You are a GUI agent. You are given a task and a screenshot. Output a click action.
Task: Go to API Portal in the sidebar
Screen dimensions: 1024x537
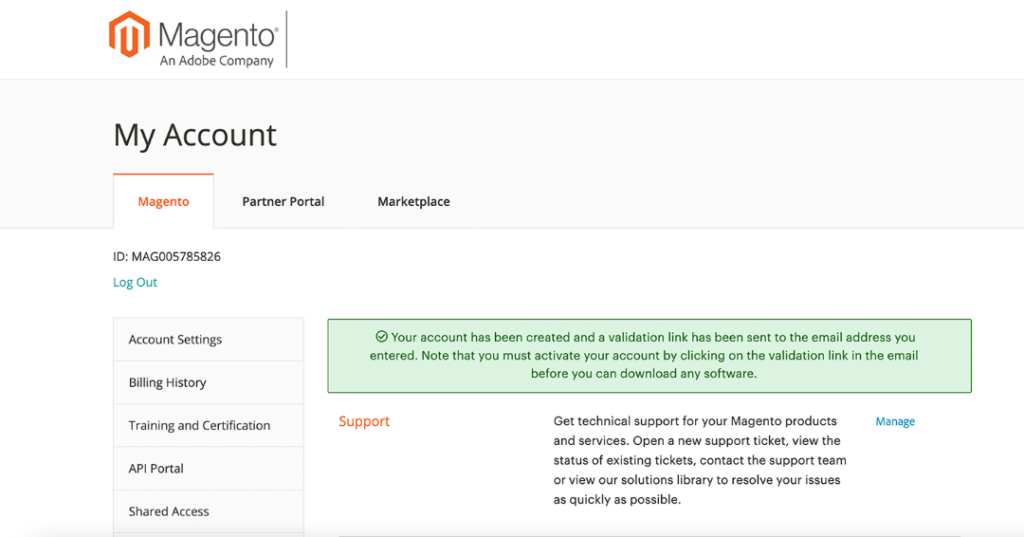tap(208, 468)
